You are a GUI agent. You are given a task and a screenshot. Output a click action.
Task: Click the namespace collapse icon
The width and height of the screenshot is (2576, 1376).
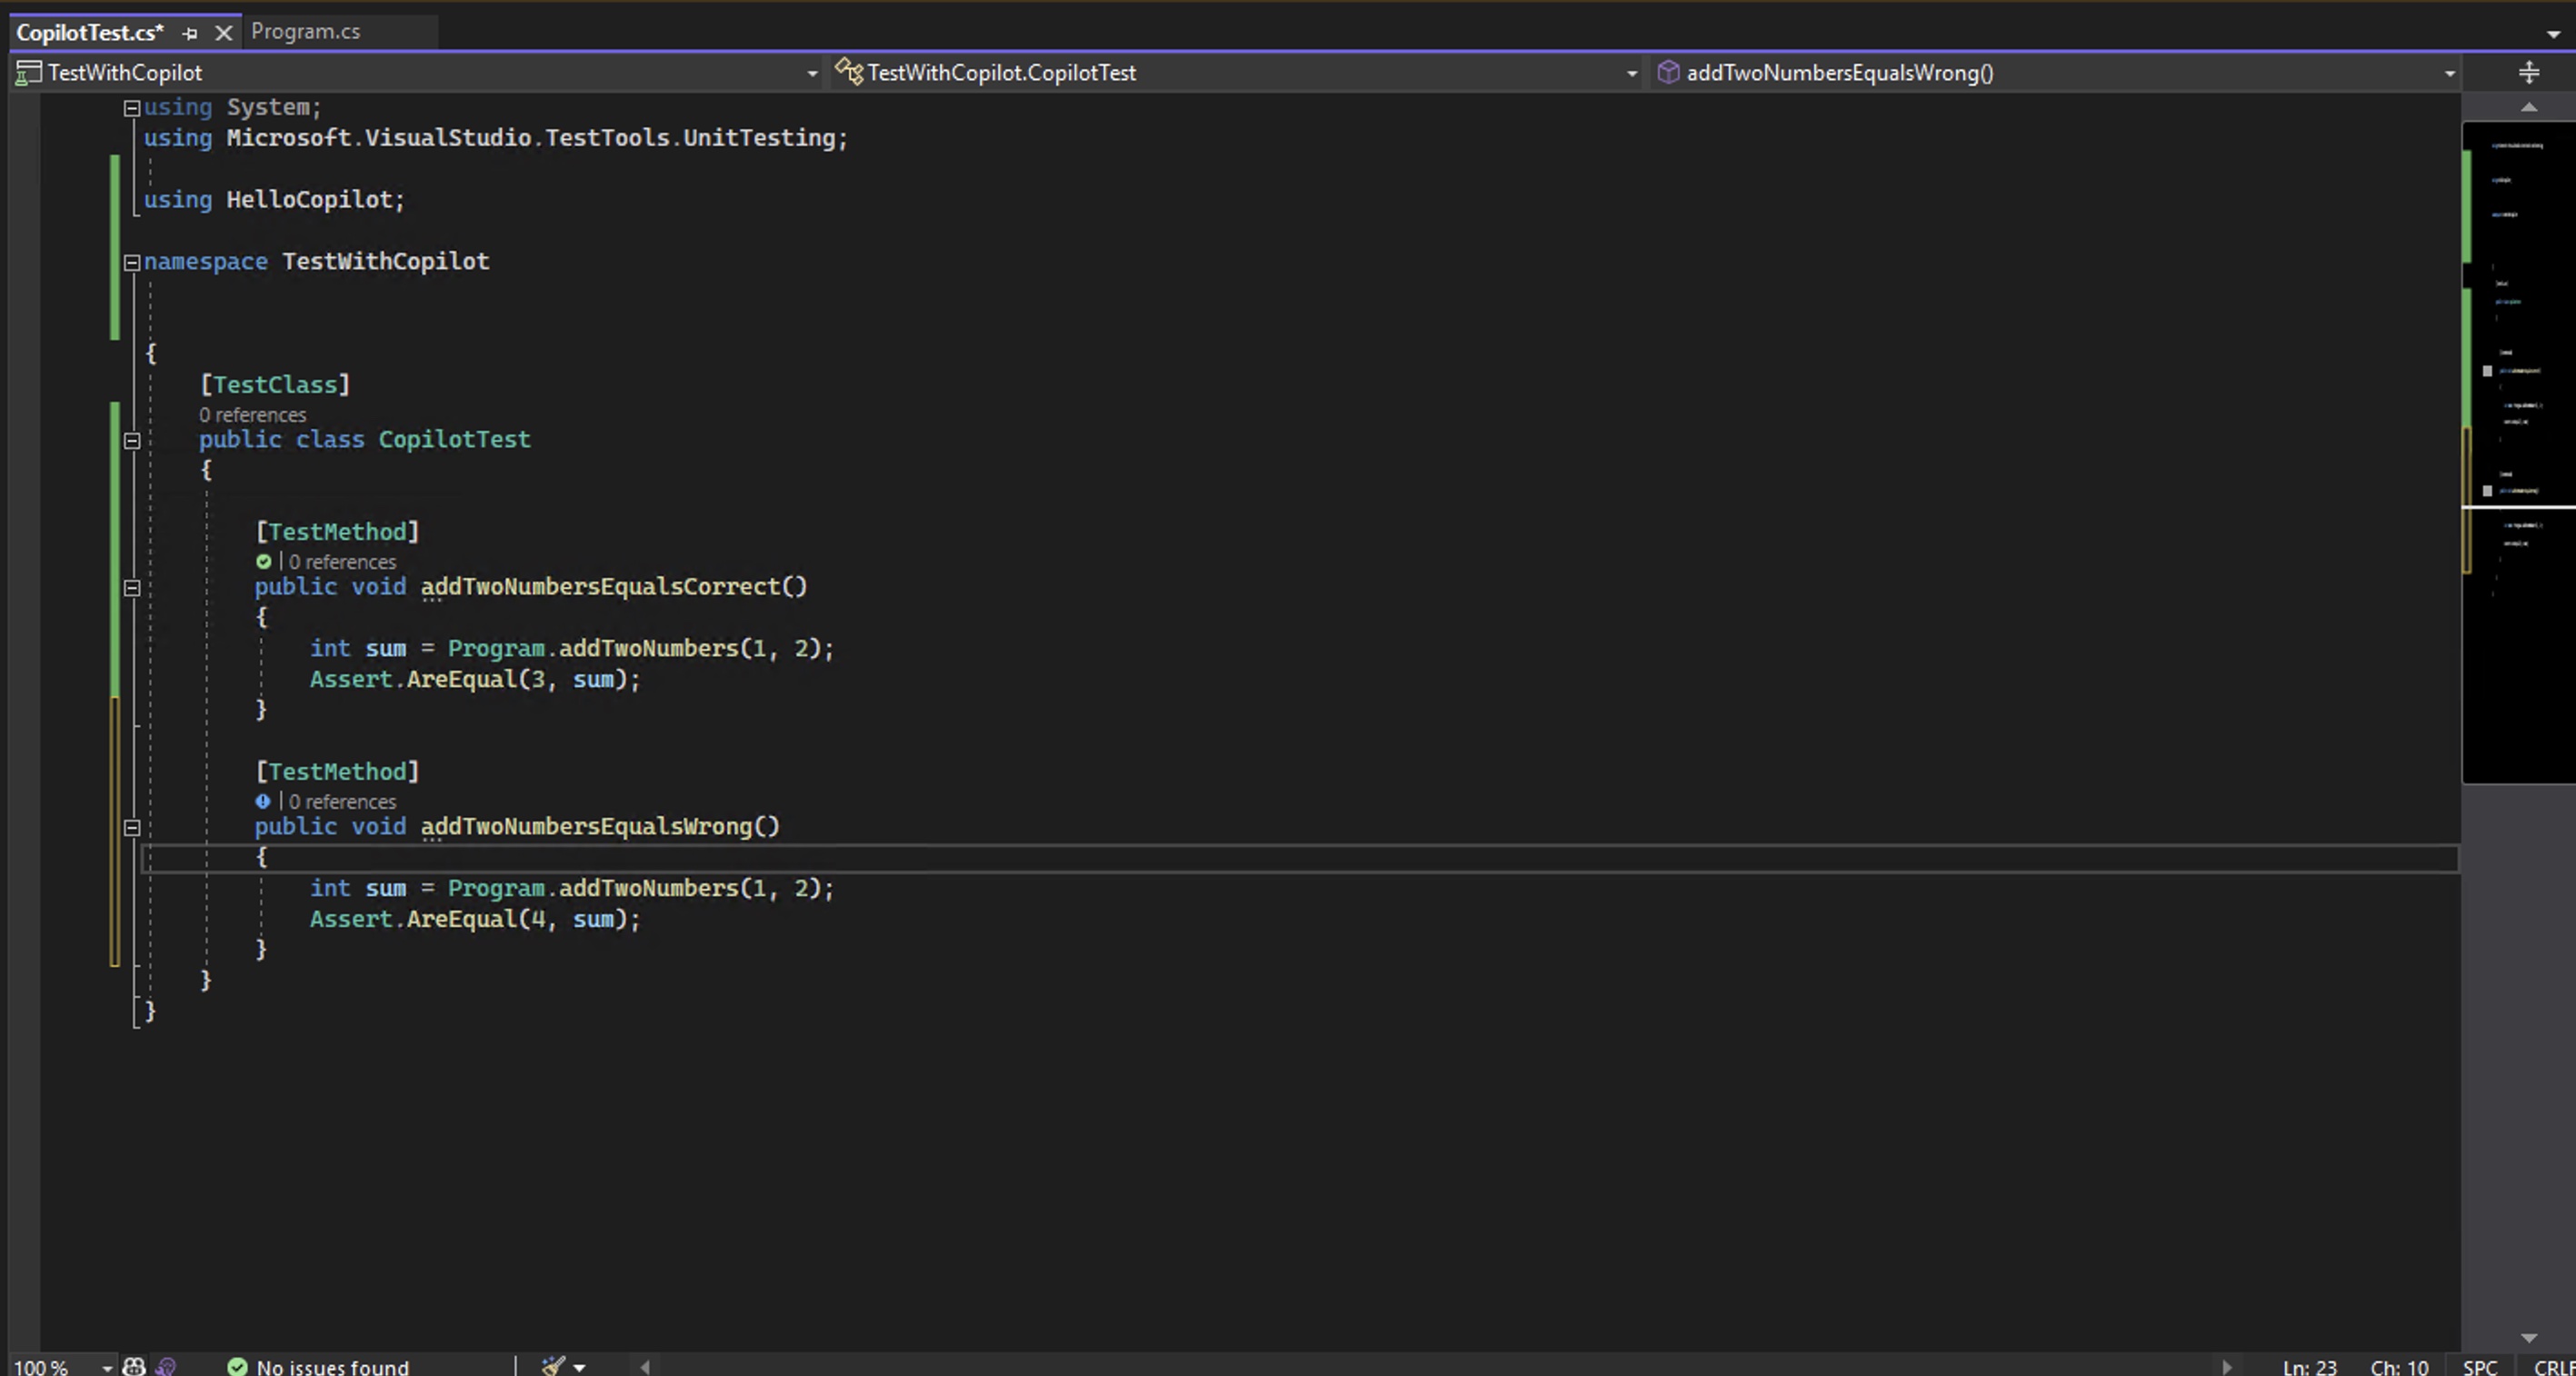click(x=133, y=261)
